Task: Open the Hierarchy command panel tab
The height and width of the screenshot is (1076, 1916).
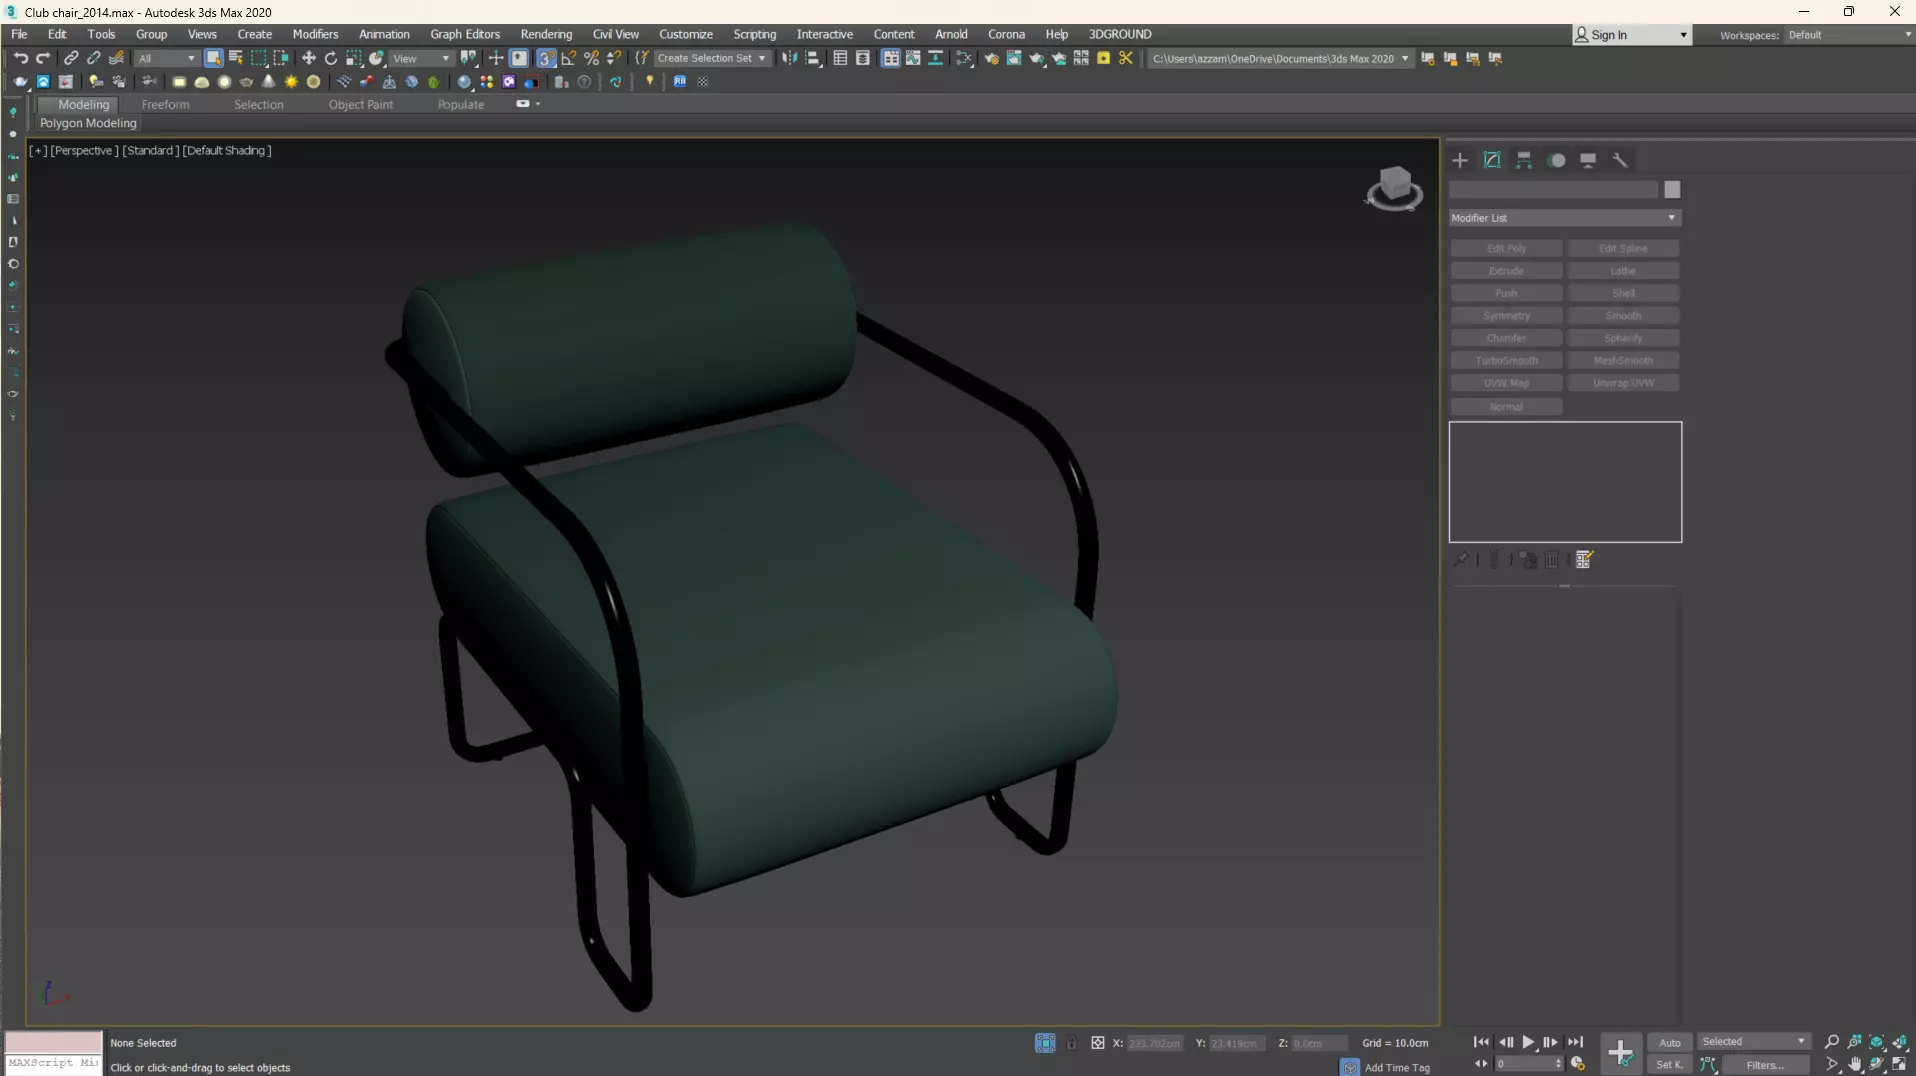Action: (1524, 160)
